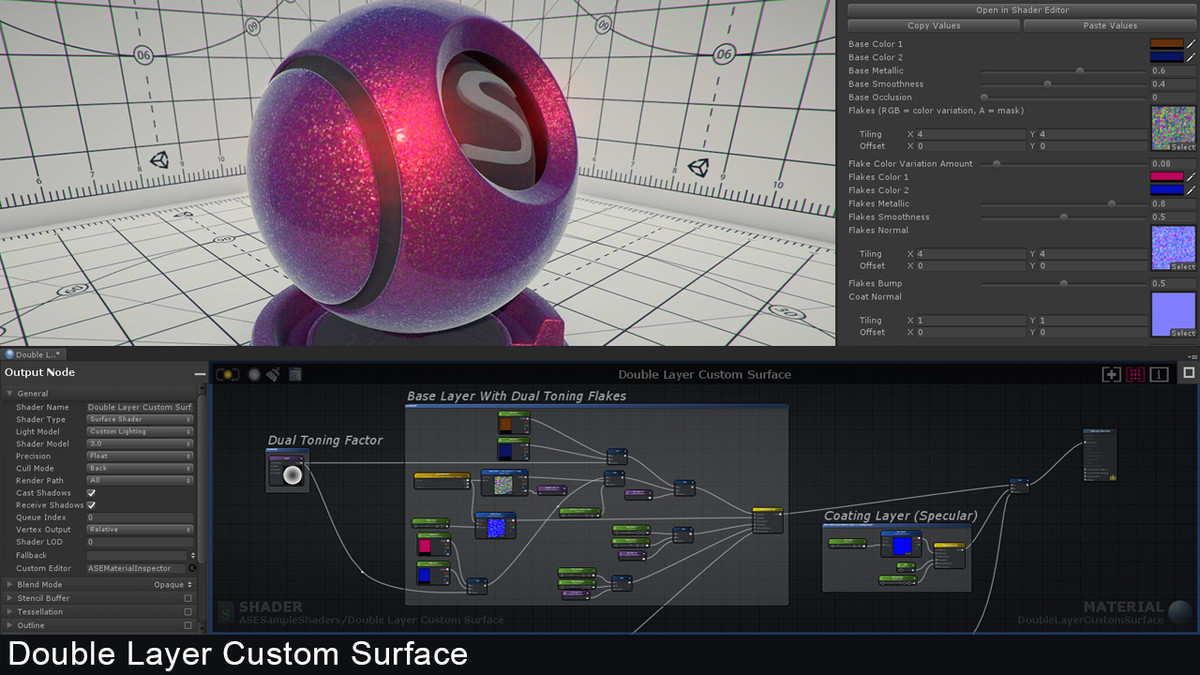Click the Base Color 2 swatch
Image resolution: width=1200 pixels, height=675 pixels.
point(1167,57)
